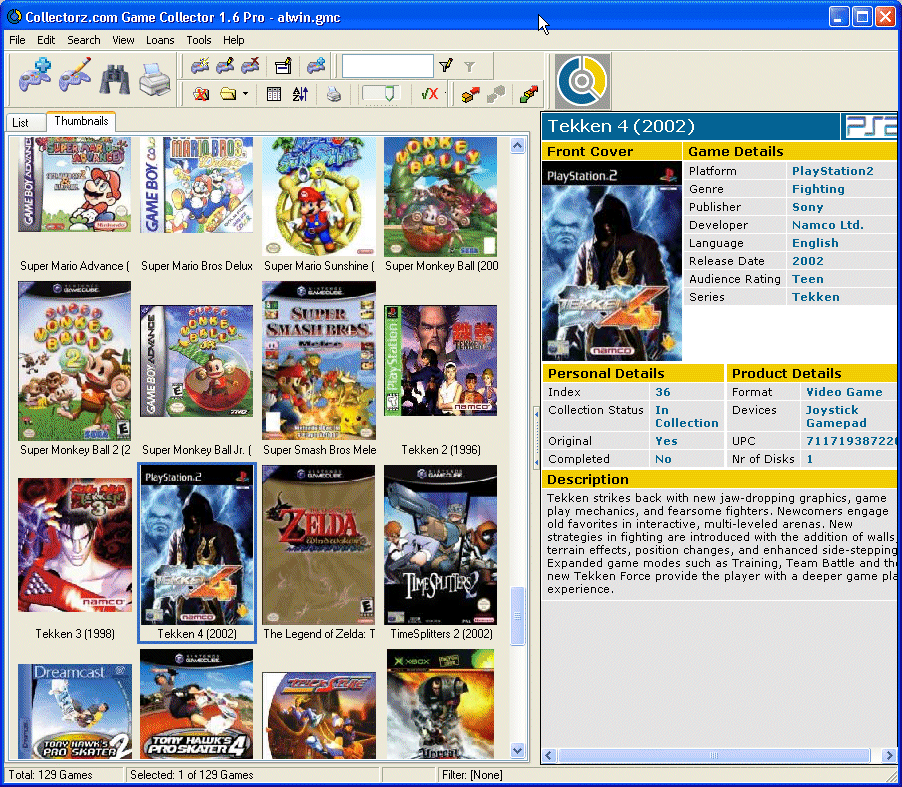Click the small printer icon in second toolbar row

coord(334,94)
